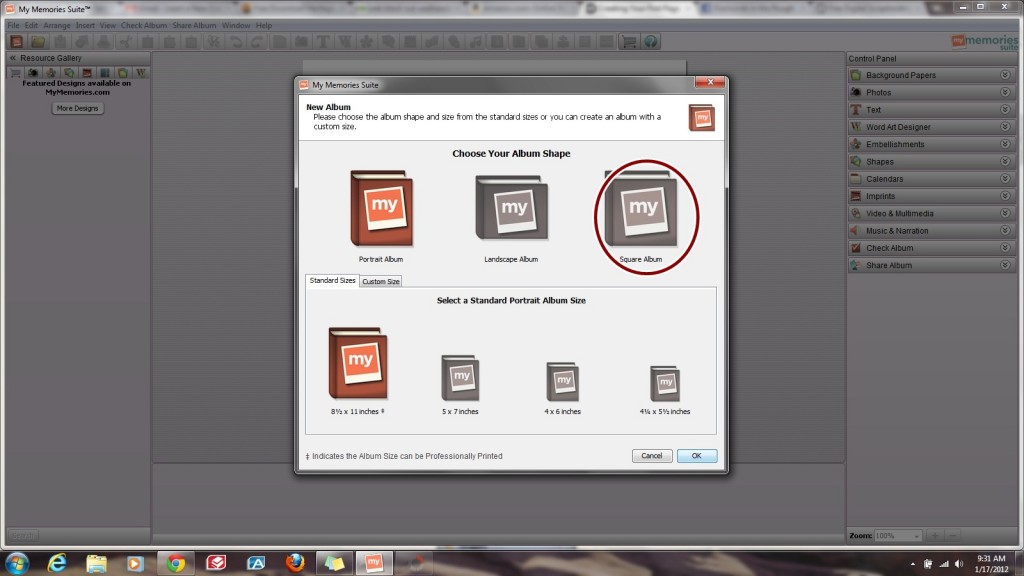Expand the Embellishments section
The width and height of the screenshot is (1024, 576).
1005,144
